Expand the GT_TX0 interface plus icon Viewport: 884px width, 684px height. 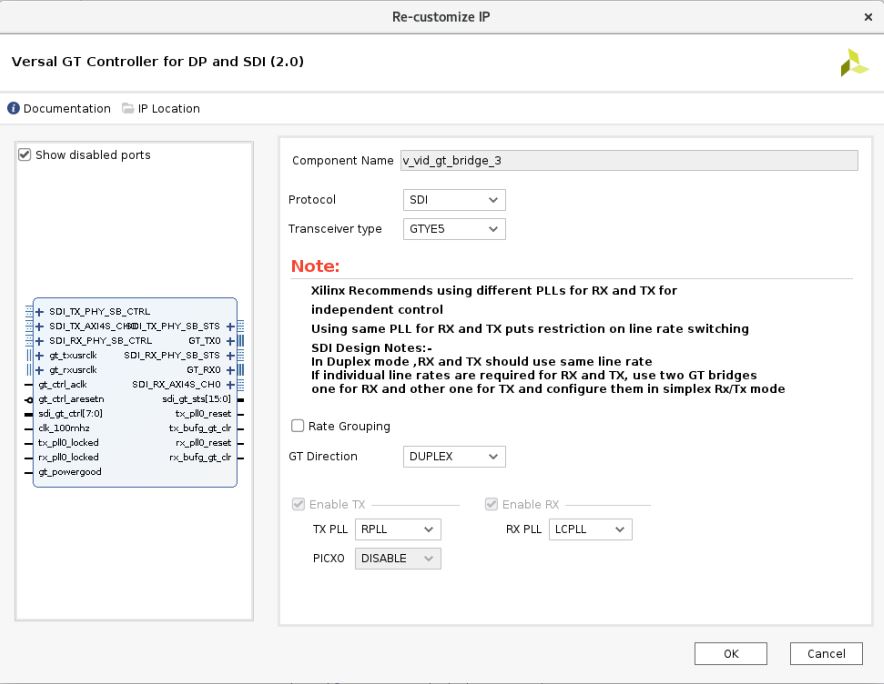(230, 340)
